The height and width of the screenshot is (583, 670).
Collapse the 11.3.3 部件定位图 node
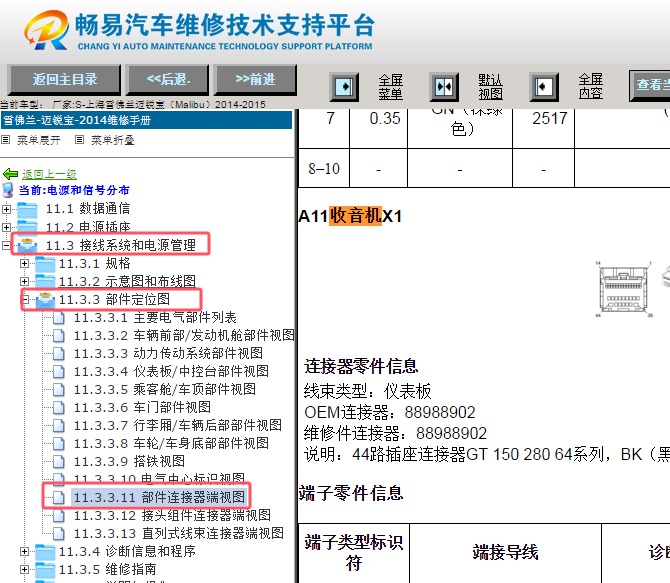(24, 299)
